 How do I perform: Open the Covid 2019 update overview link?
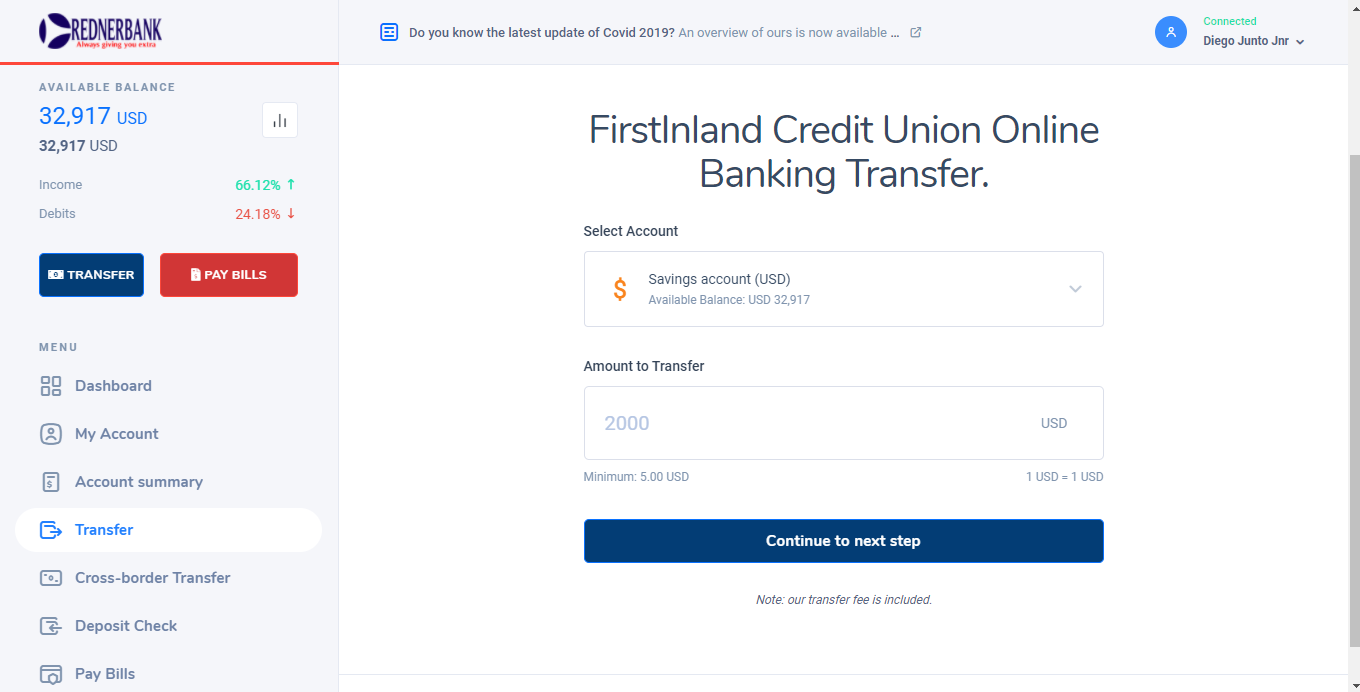coord(782,33)
